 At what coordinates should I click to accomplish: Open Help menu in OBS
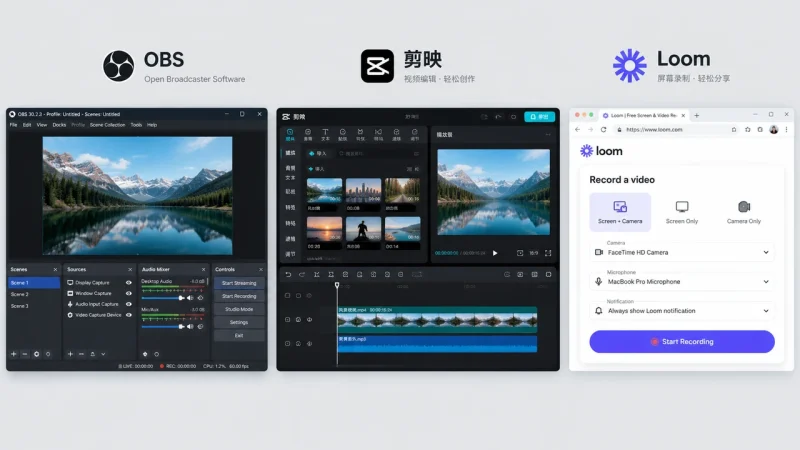click(x=152, y=125)
